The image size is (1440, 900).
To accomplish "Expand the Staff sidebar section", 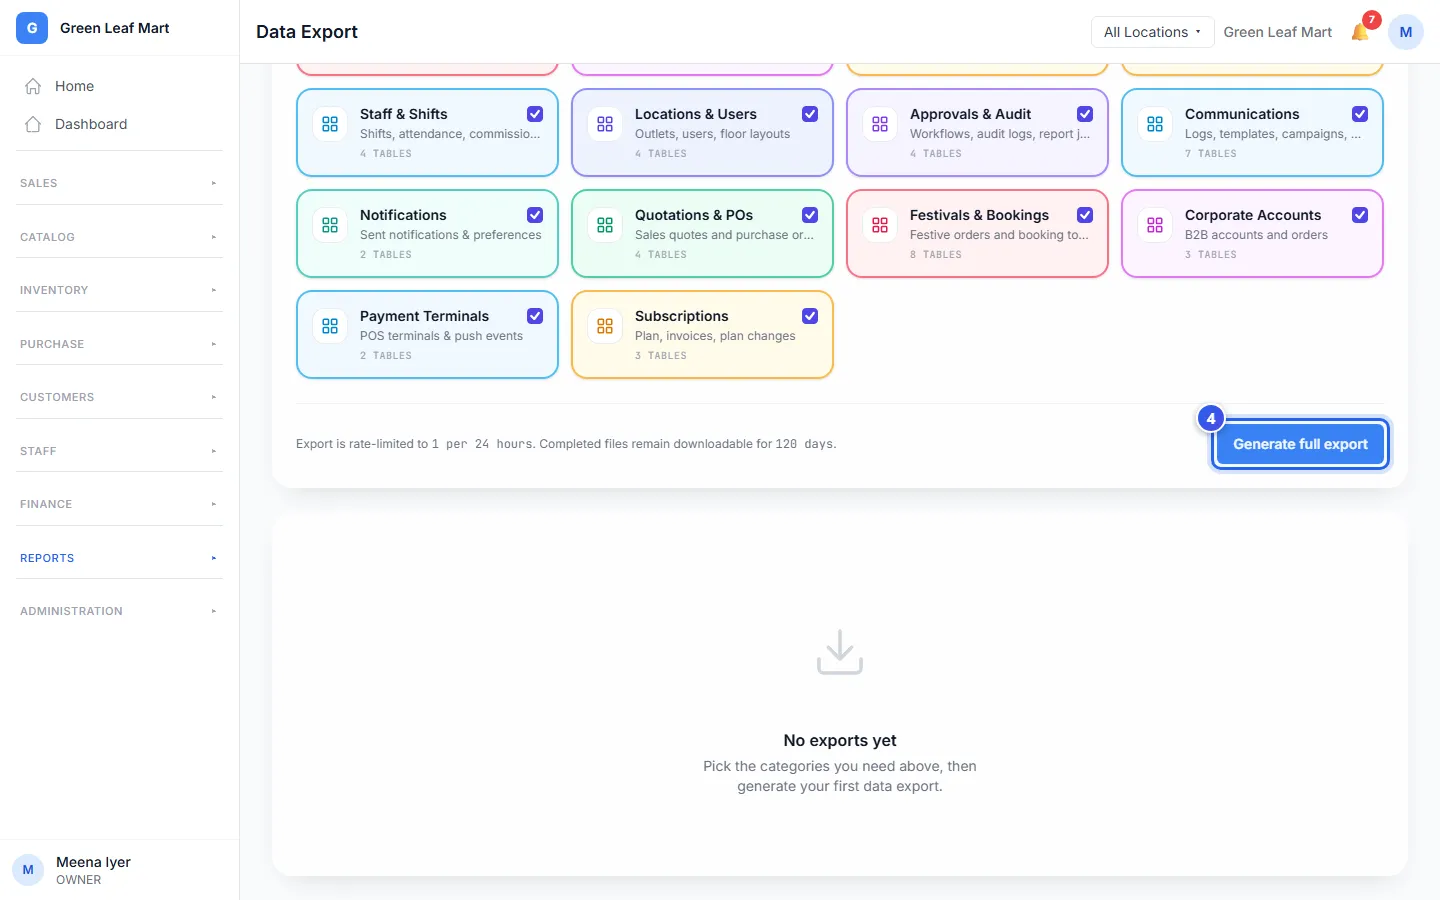I will [x=120, y=451].
